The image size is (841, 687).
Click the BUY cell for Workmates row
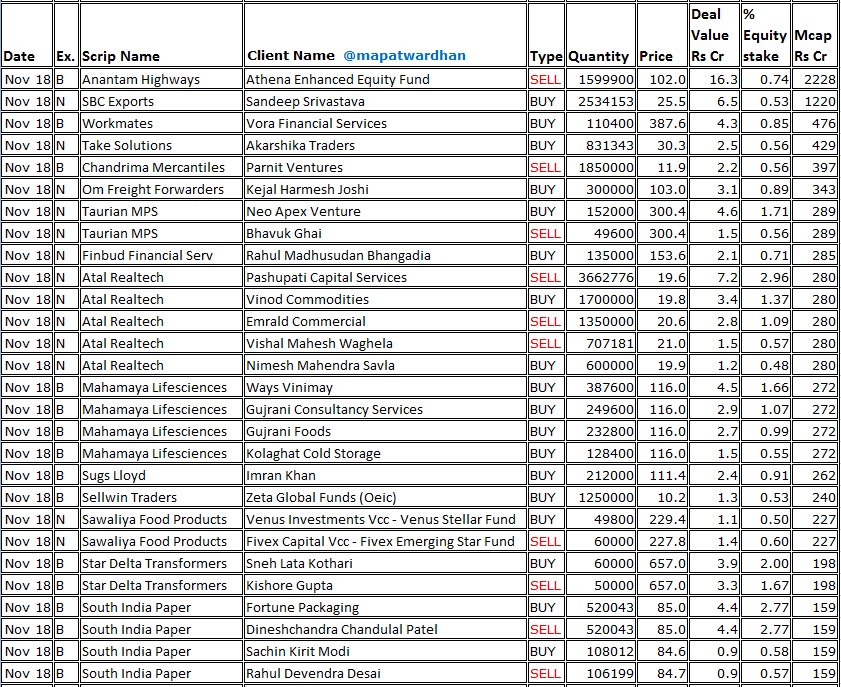[x=546, y=122]
